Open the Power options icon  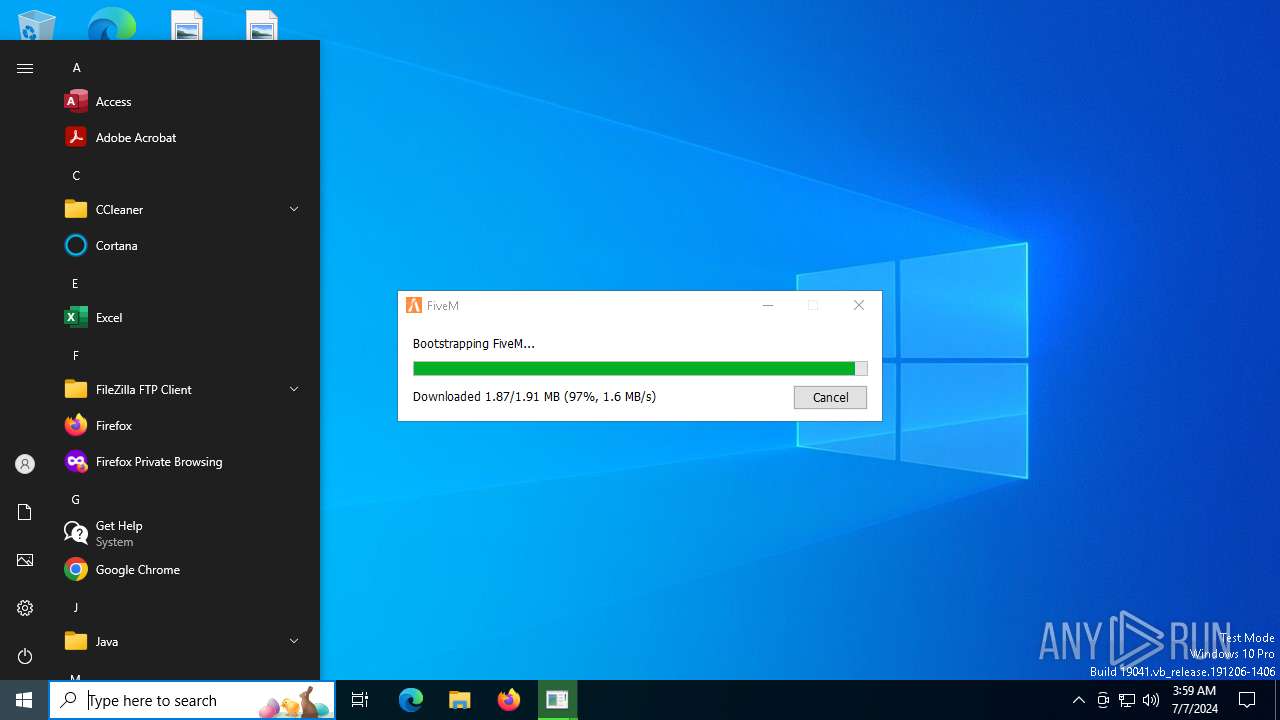click(x=25, y=656)
